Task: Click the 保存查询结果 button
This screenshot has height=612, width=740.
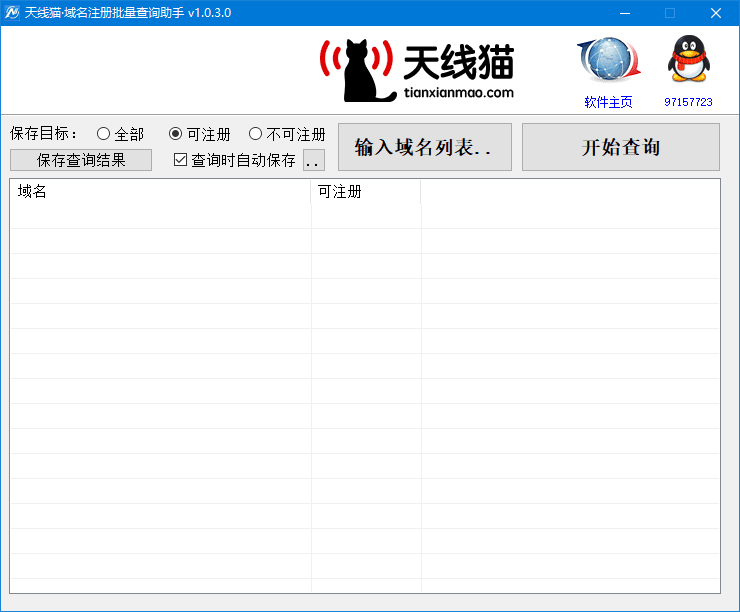Action: click(x=81, y=160)
